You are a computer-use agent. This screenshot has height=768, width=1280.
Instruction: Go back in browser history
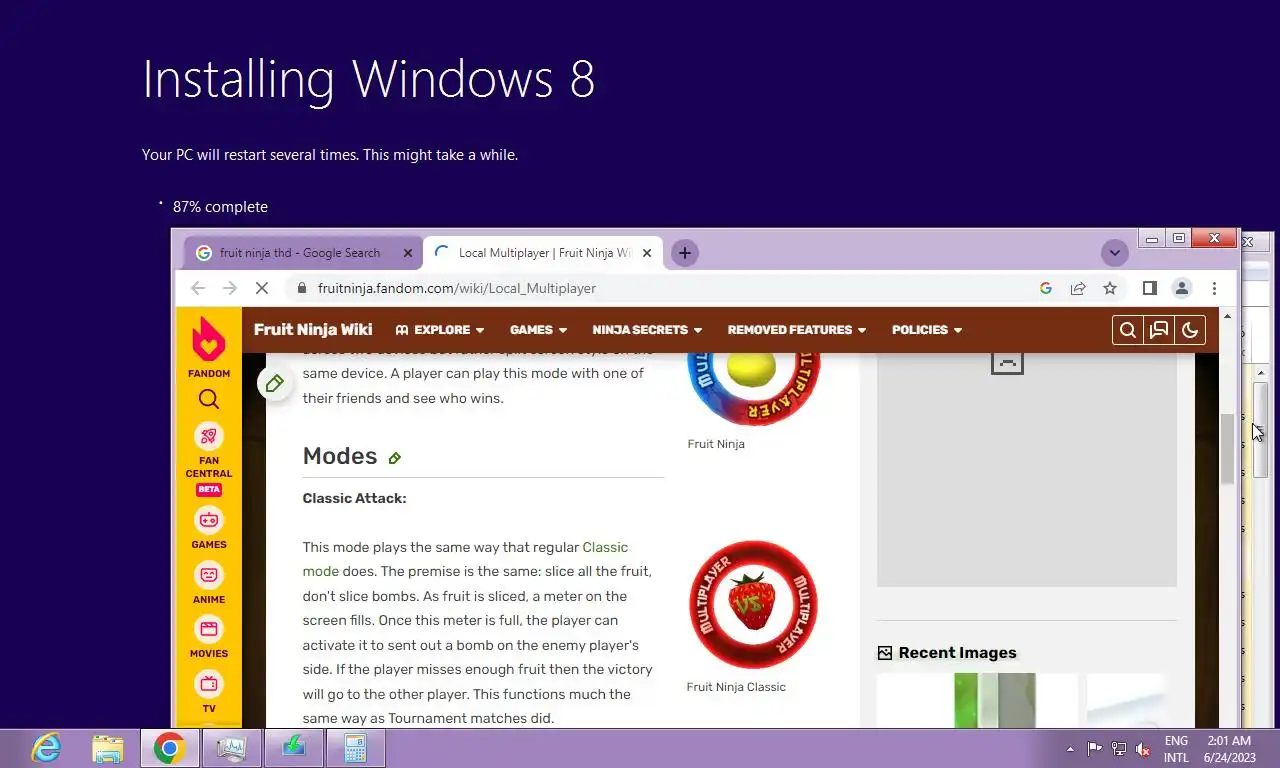pos(198,288)
